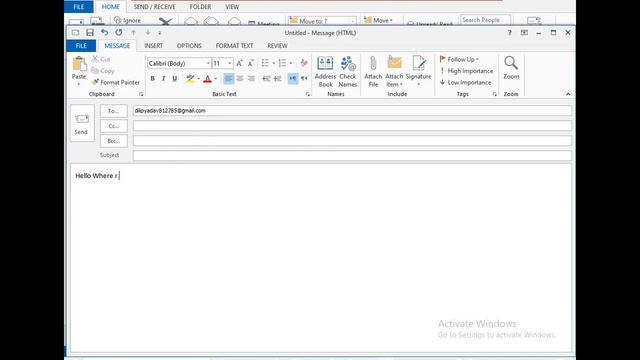Open the Clipboard dialog launcher
640x360 pixels.
coord(141,94)
